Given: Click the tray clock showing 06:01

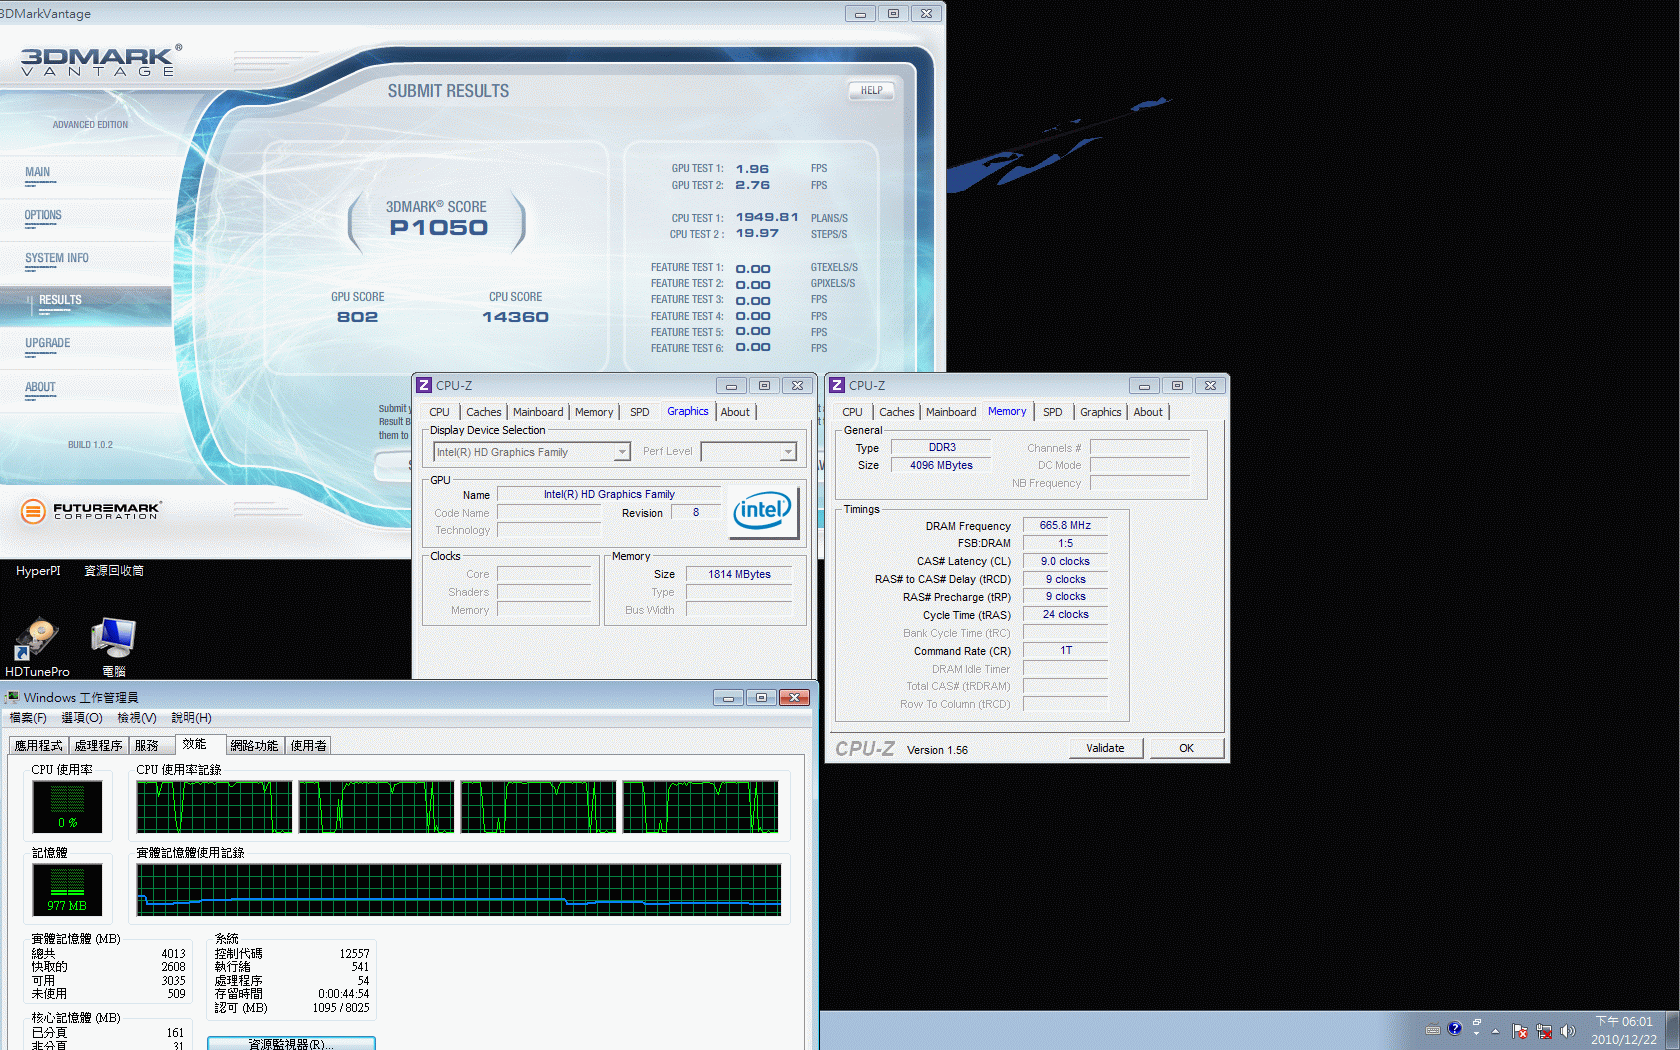Looking at the screenshot, I should click(x=1624, y=1030).
